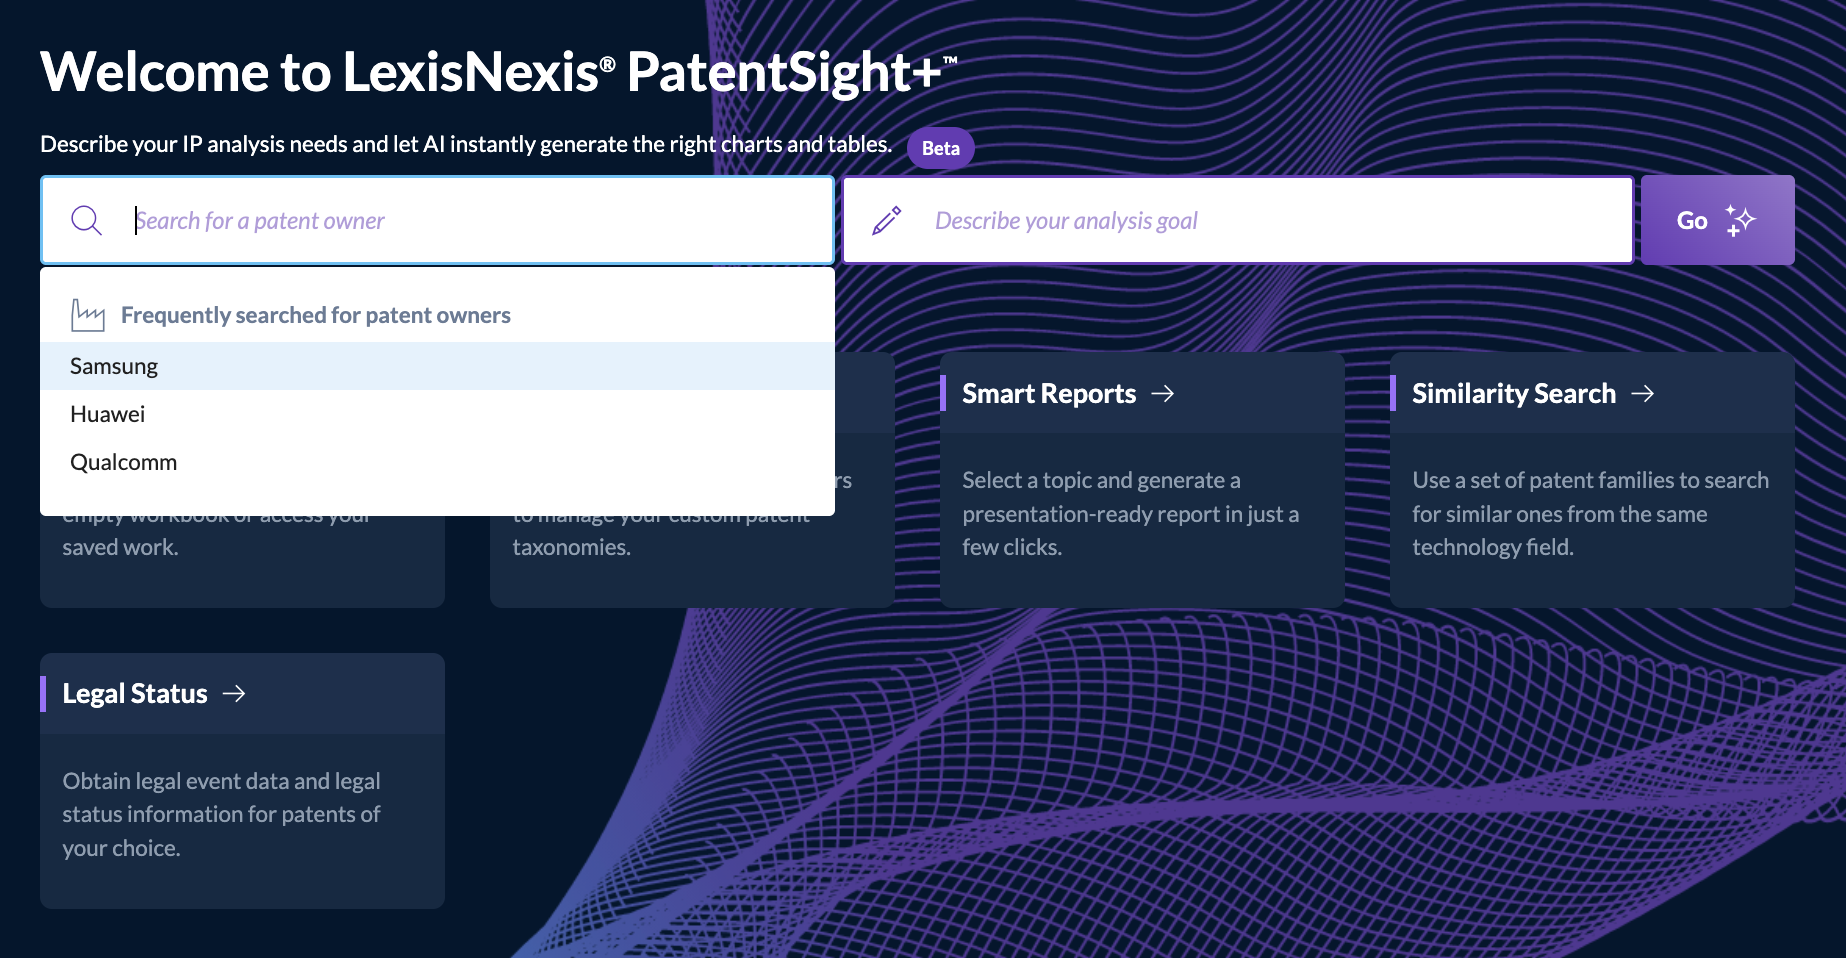This screenshot has width=1846, height=958.
Task: Open the Similarity Search card title
Action: [x=1514, y=394]
